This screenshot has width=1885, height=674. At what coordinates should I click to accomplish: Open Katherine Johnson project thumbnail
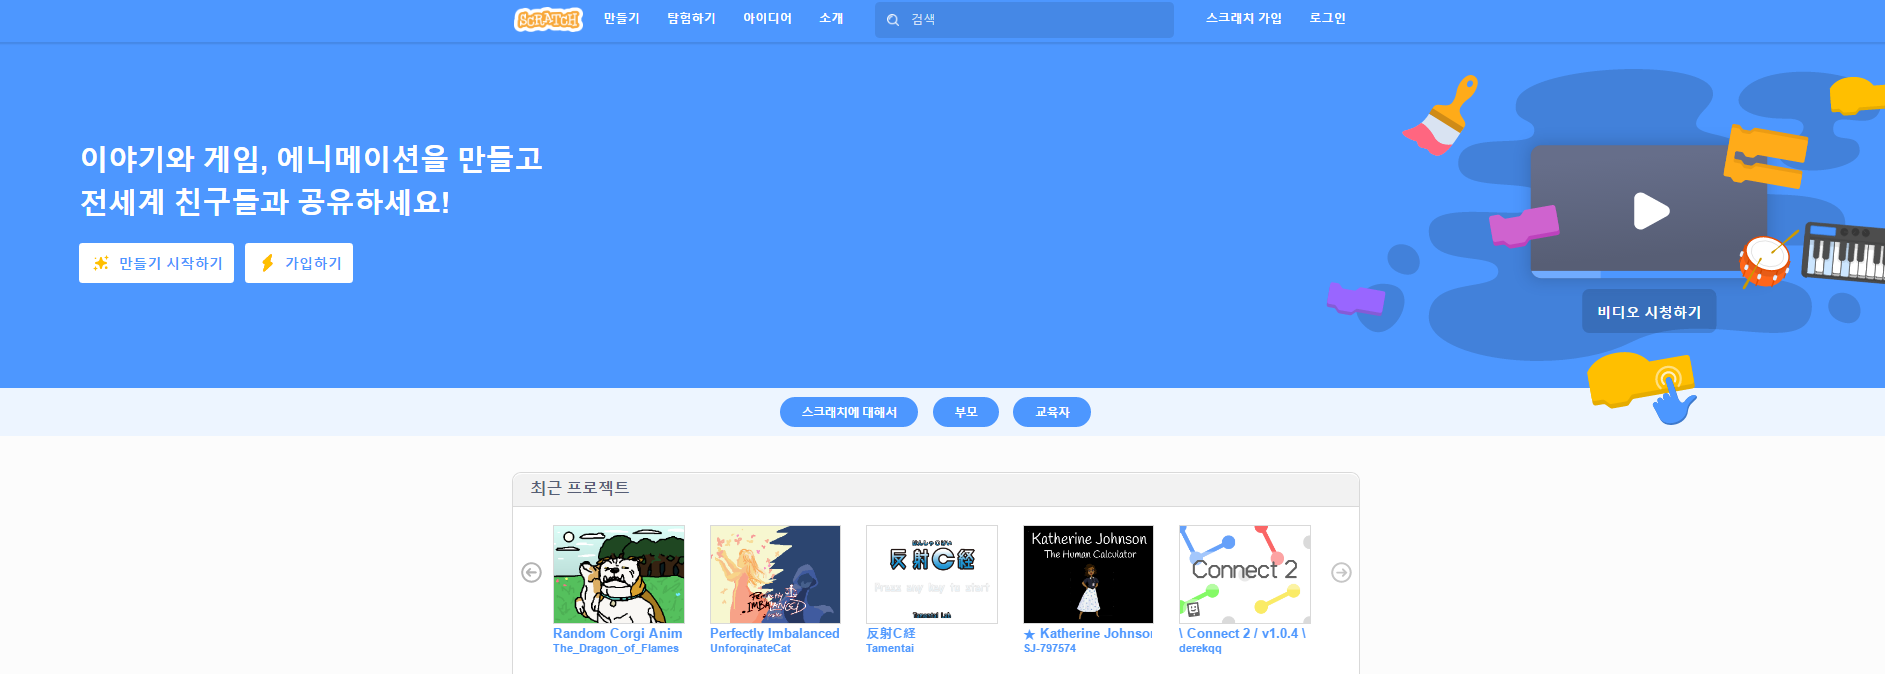click(1088, 574)
